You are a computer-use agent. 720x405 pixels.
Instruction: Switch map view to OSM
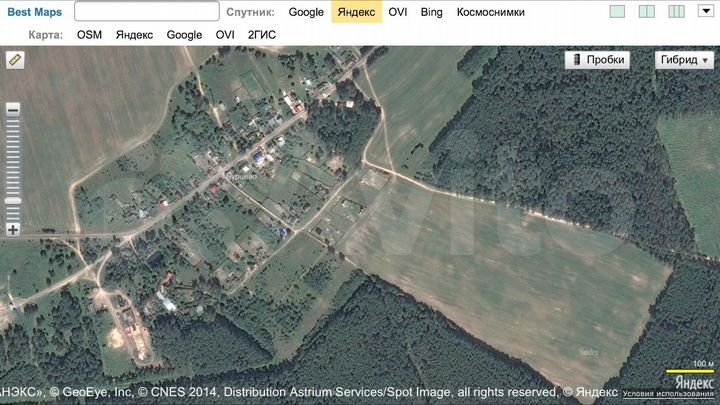click(x=89, y=34)
